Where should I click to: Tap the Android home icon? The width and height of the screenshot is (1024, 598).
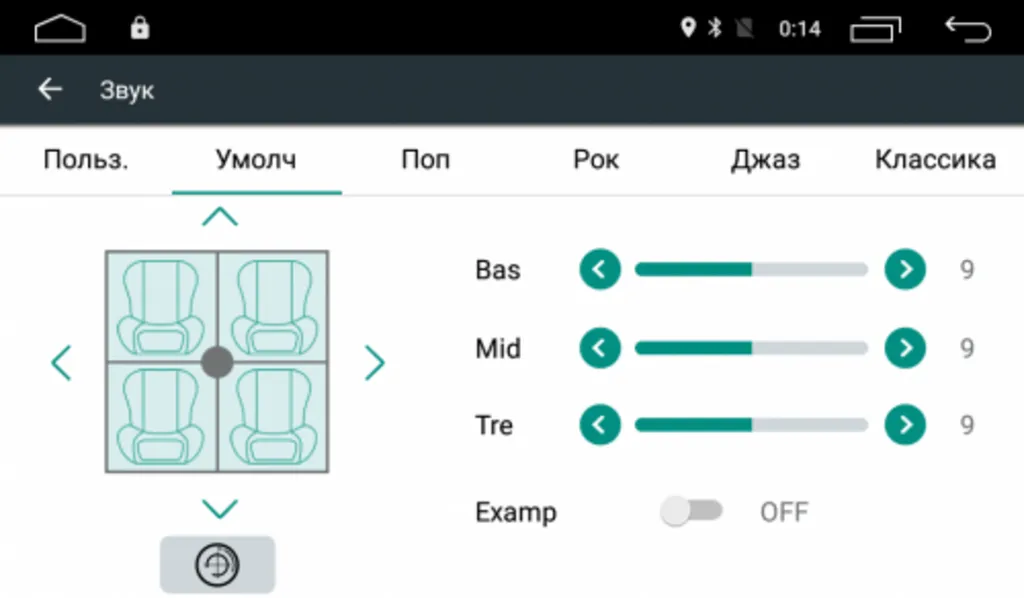click(61, 29)
